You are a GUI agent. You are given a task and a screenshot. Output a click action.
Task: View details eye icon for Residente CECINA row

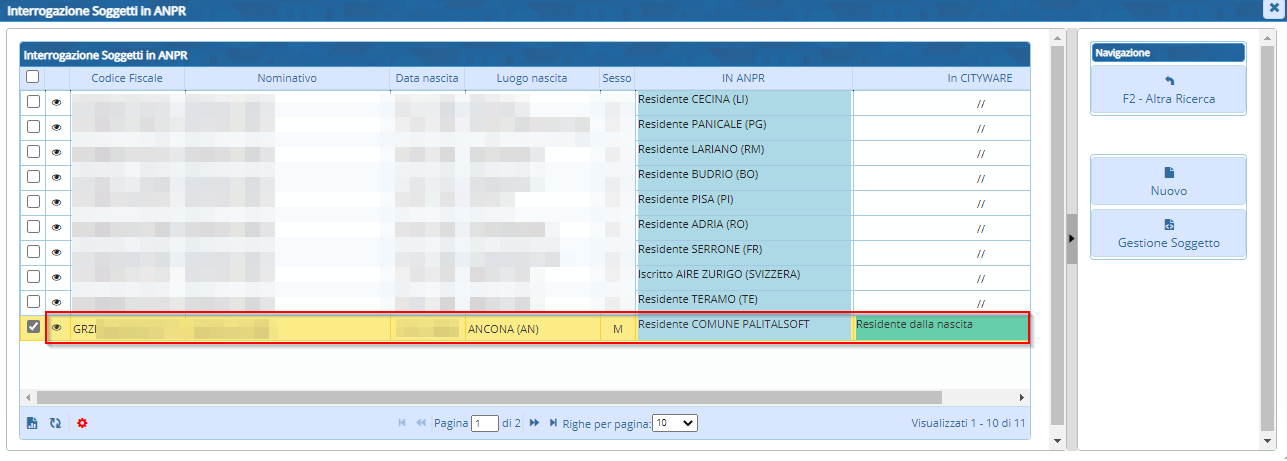(57, 101)
